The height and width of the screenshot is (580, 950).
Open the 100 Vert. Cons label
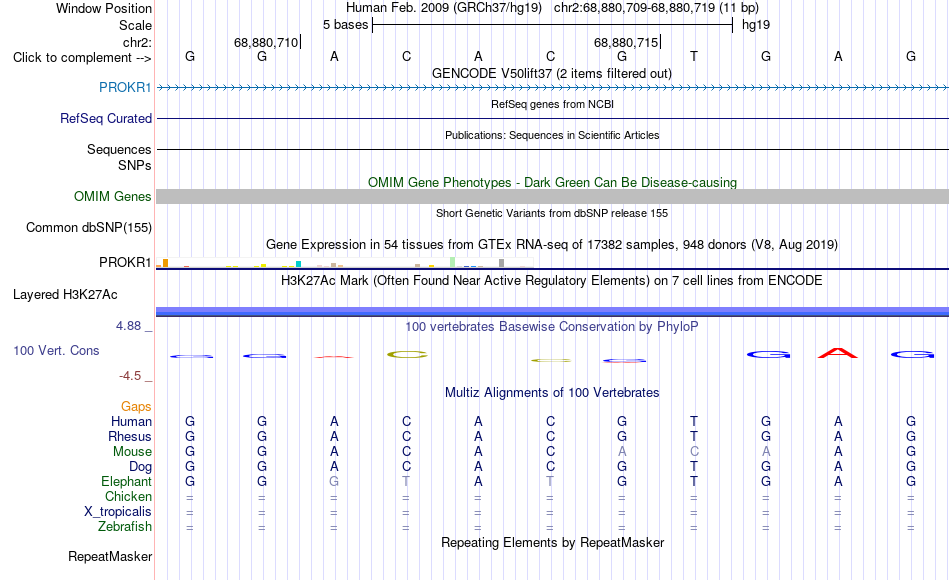click(56, 350)
